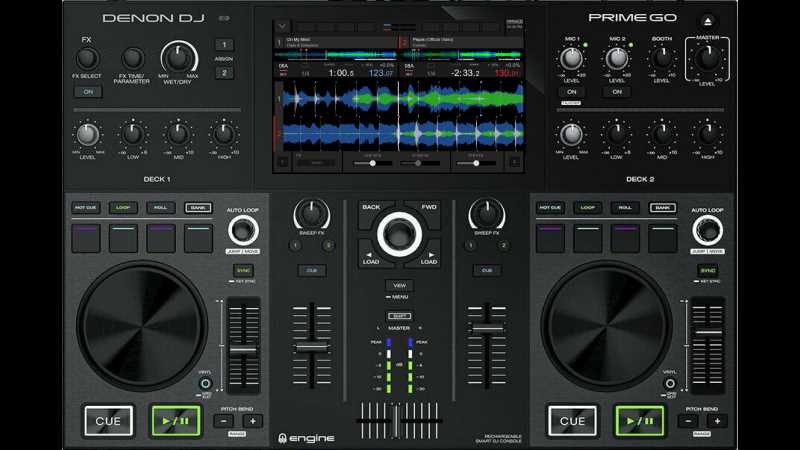Screen dimensions: 800x450
Task: Click the left channel volume fader
Action: [x=312, y=348]
